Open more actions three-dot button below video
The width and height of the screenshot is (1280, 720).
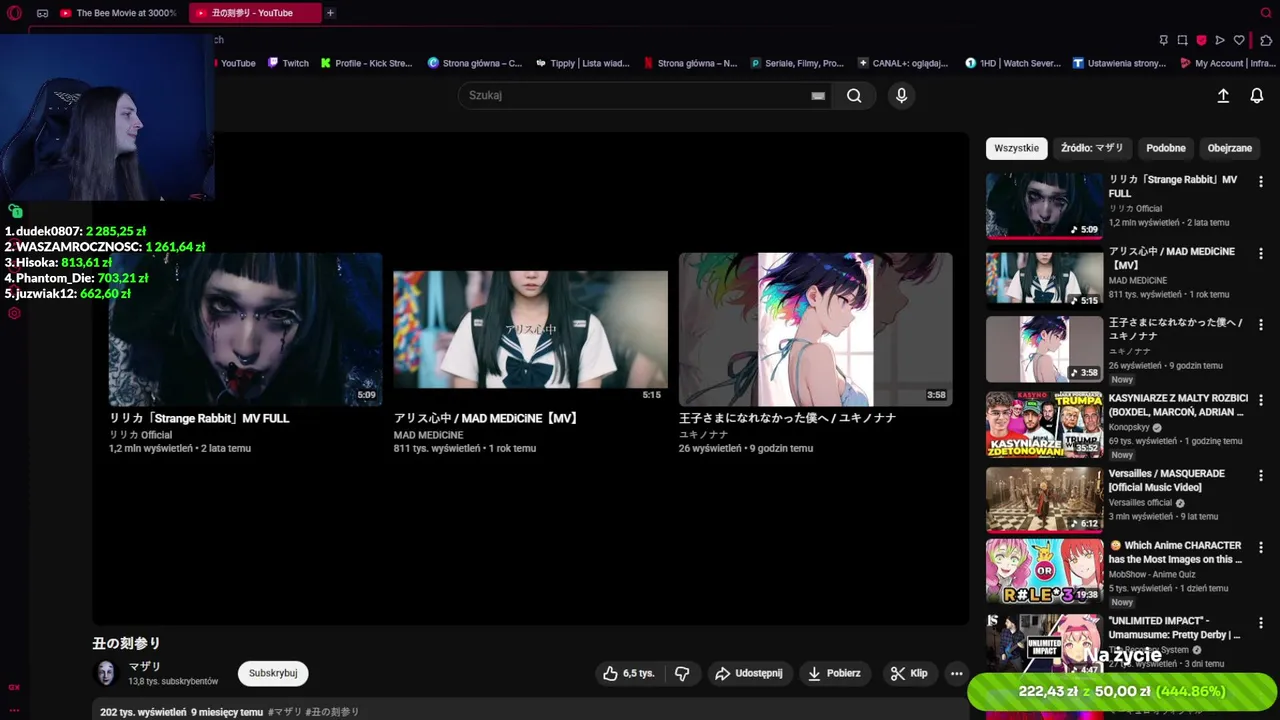pos(956,673)
